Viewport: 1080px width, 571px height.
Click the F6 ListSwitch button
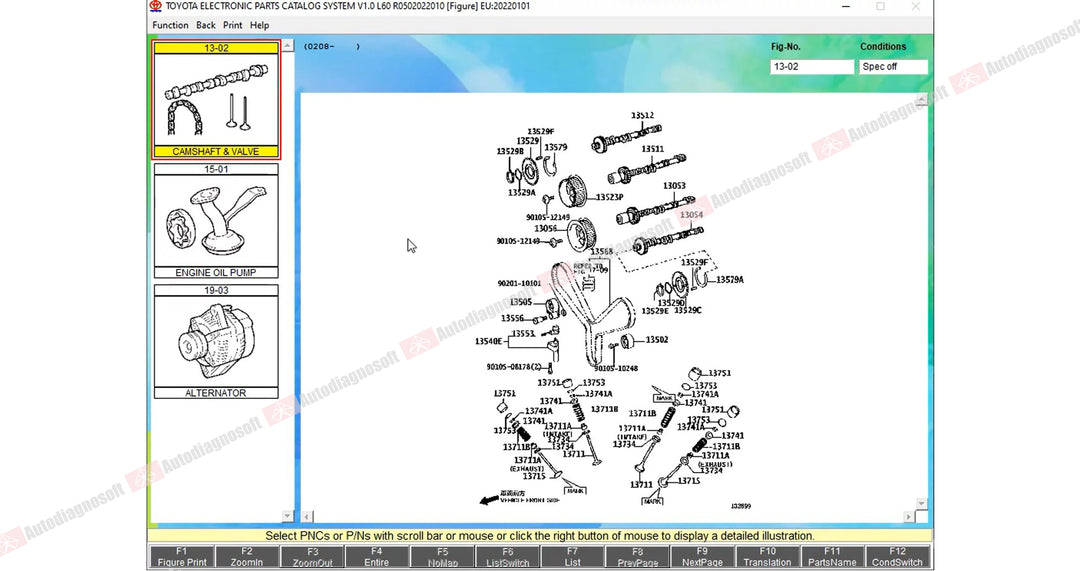click(508, 557)
